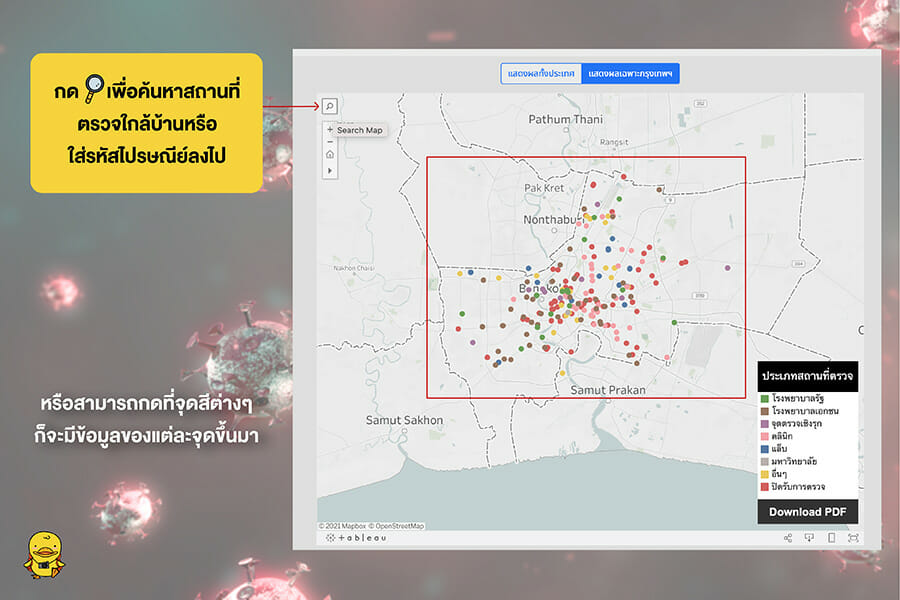Expand the map tools arrow flyout
900x600 pixels.
[330, 171]
